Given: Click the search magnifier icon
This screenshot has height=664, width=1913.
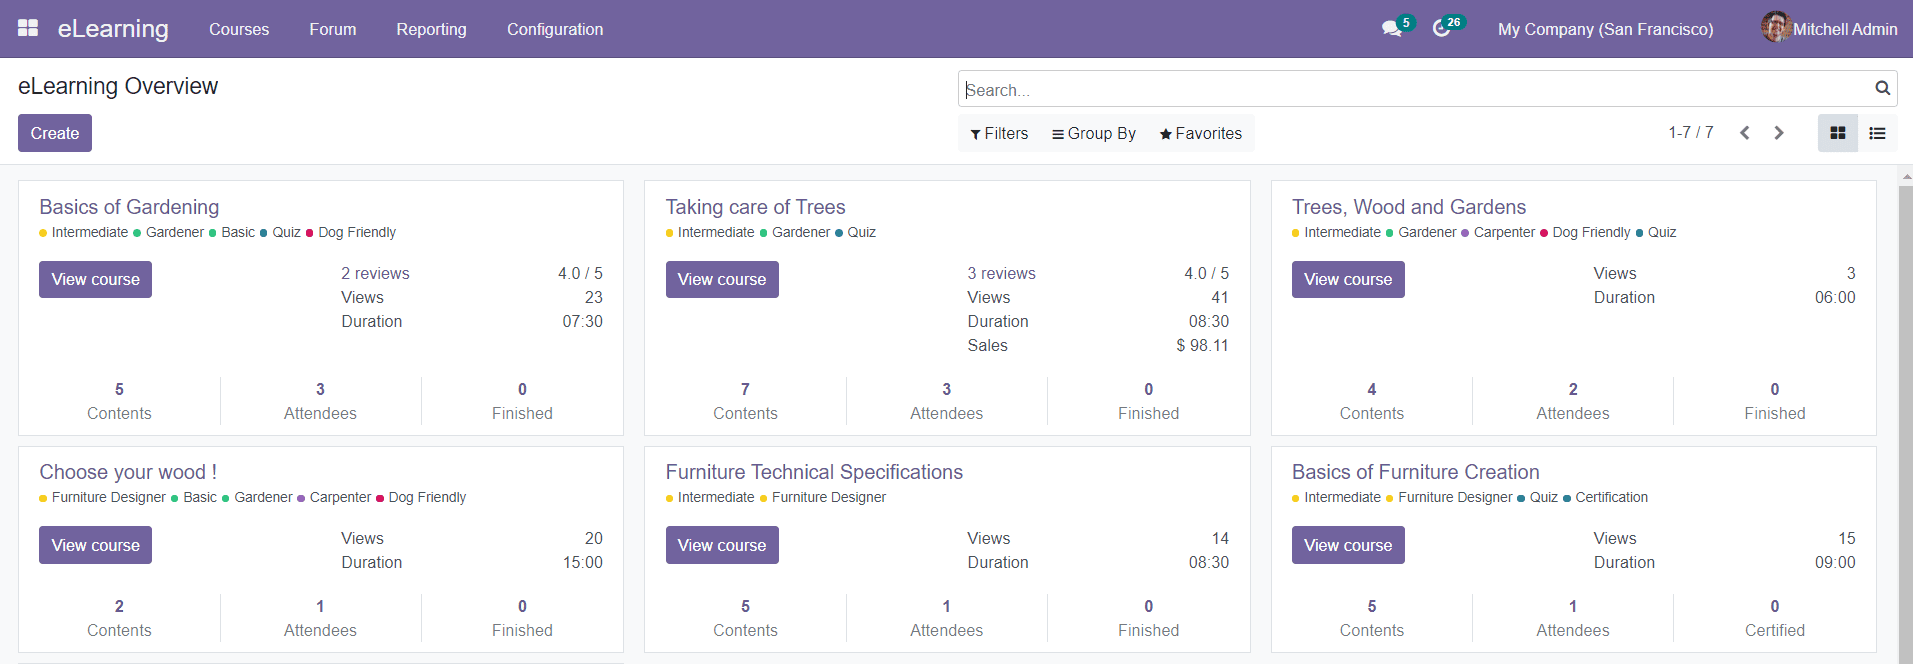Looking at the screenshot, I should (x=1882, y=88).
